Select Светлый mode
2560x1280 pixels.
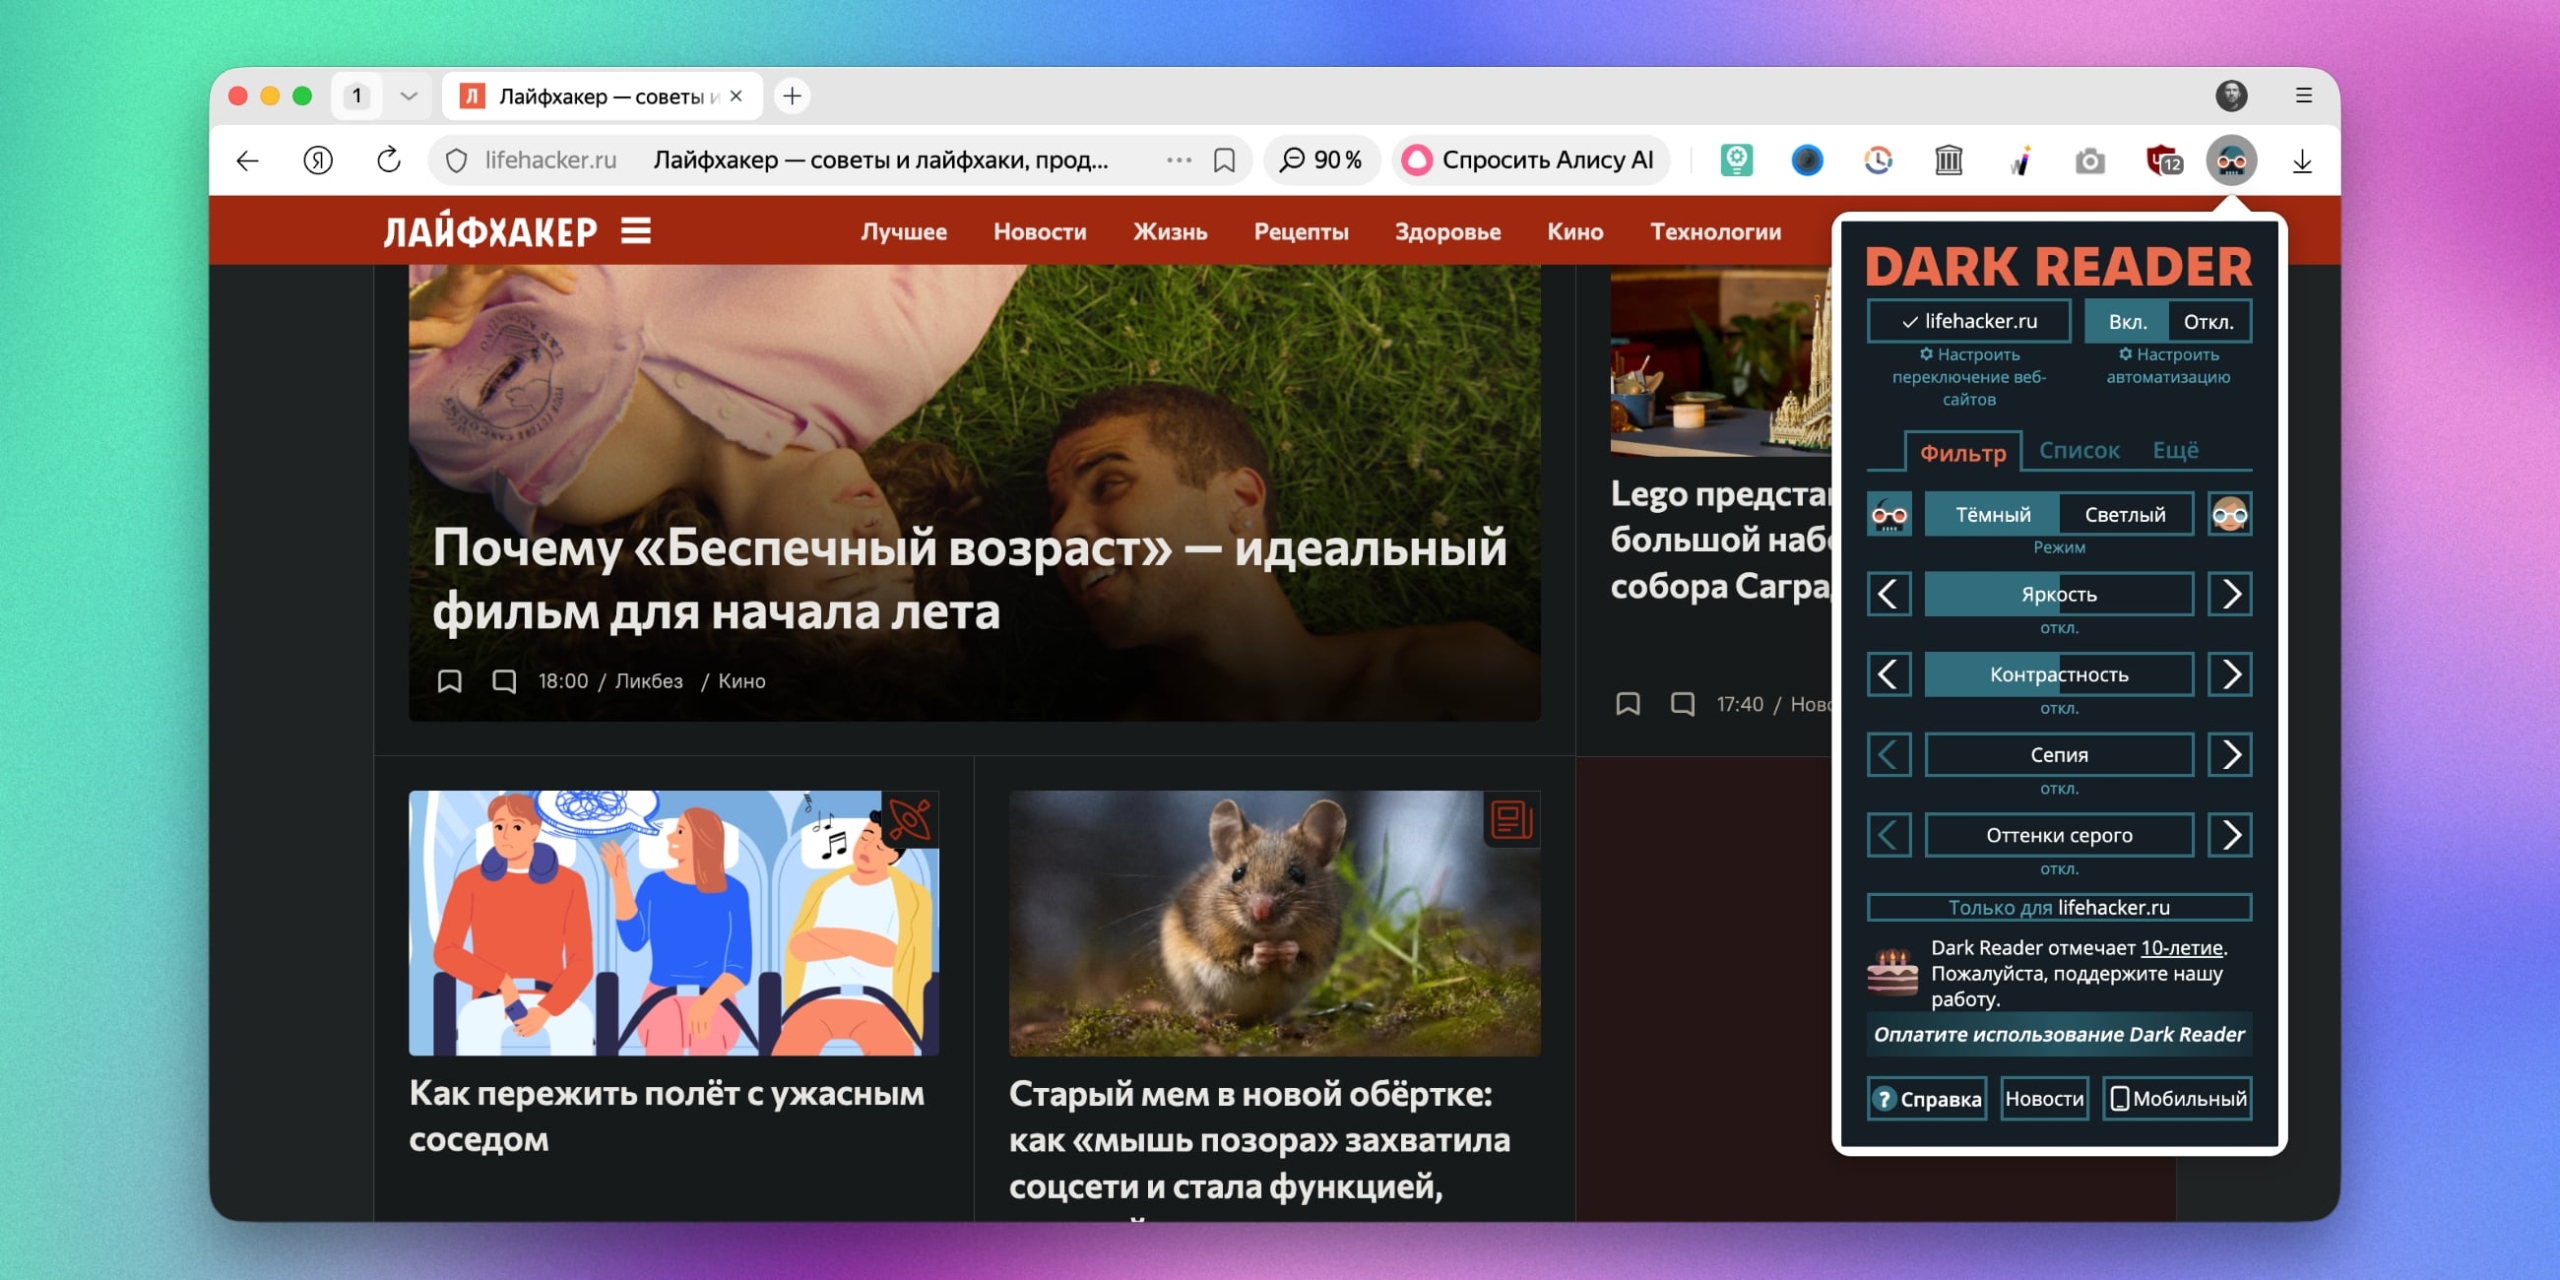[2125, 514]
